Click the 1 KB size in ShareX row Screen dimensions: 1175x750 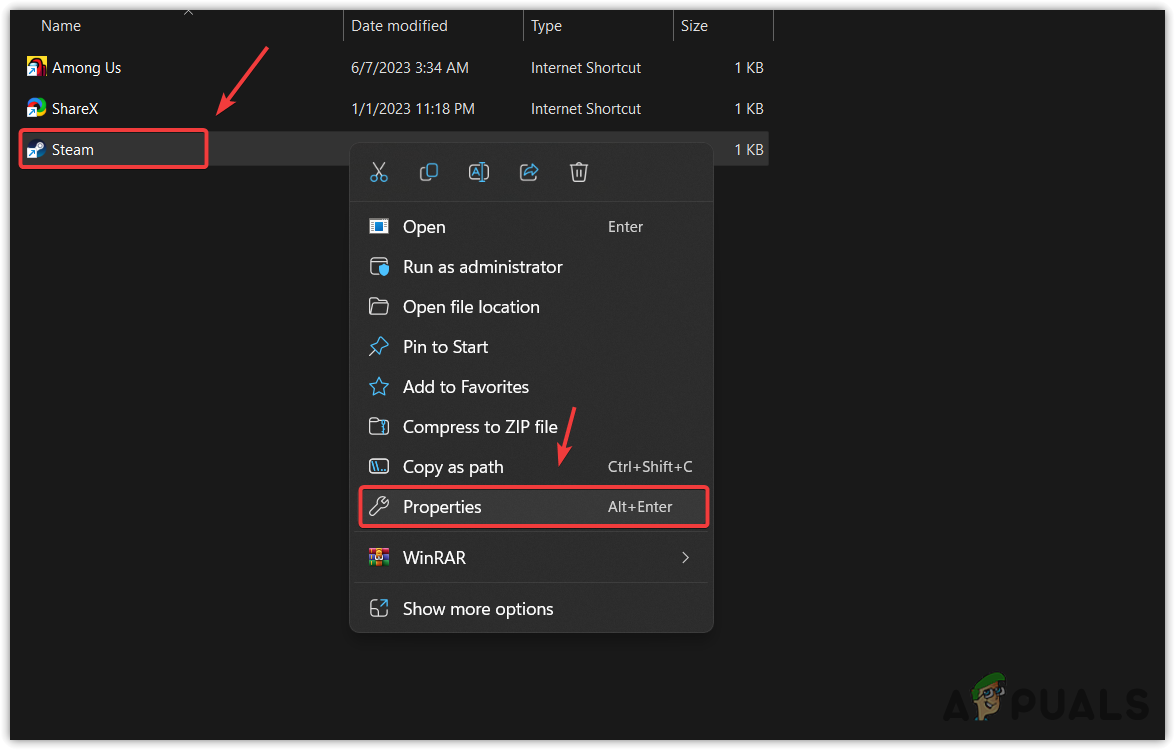tap(749, 109)
